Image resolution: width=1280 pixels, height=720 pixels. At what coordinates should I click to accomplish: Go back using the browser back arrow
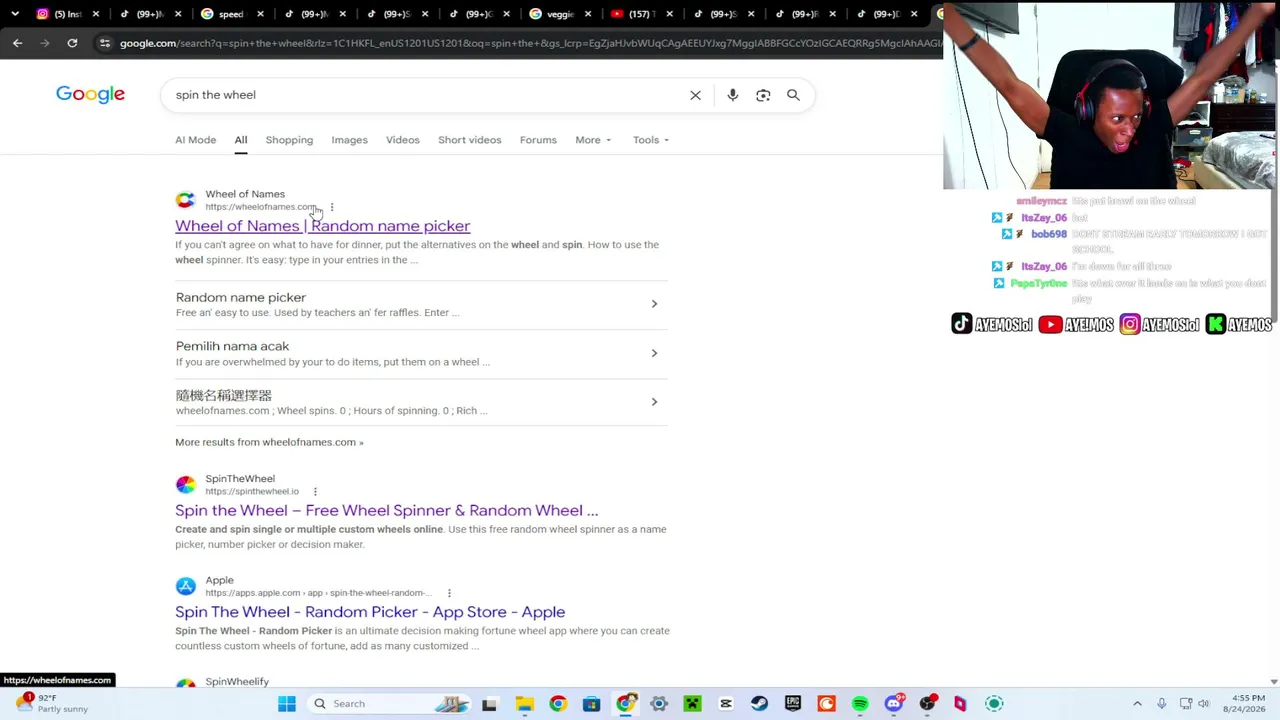17,43
